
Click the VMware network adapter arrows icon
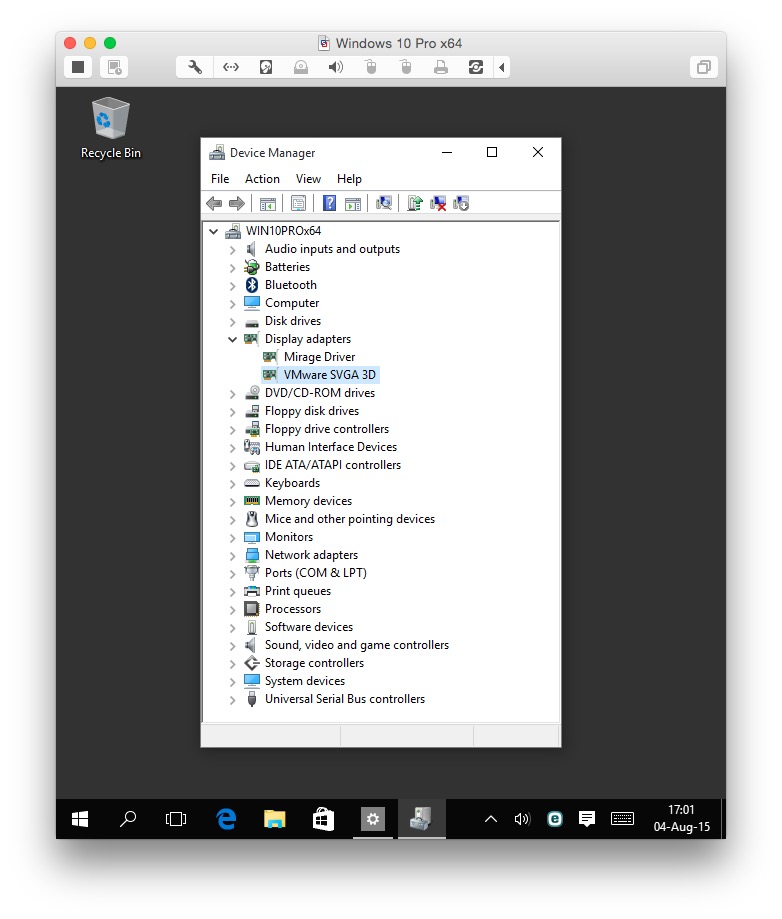click(x=231, y=67)
